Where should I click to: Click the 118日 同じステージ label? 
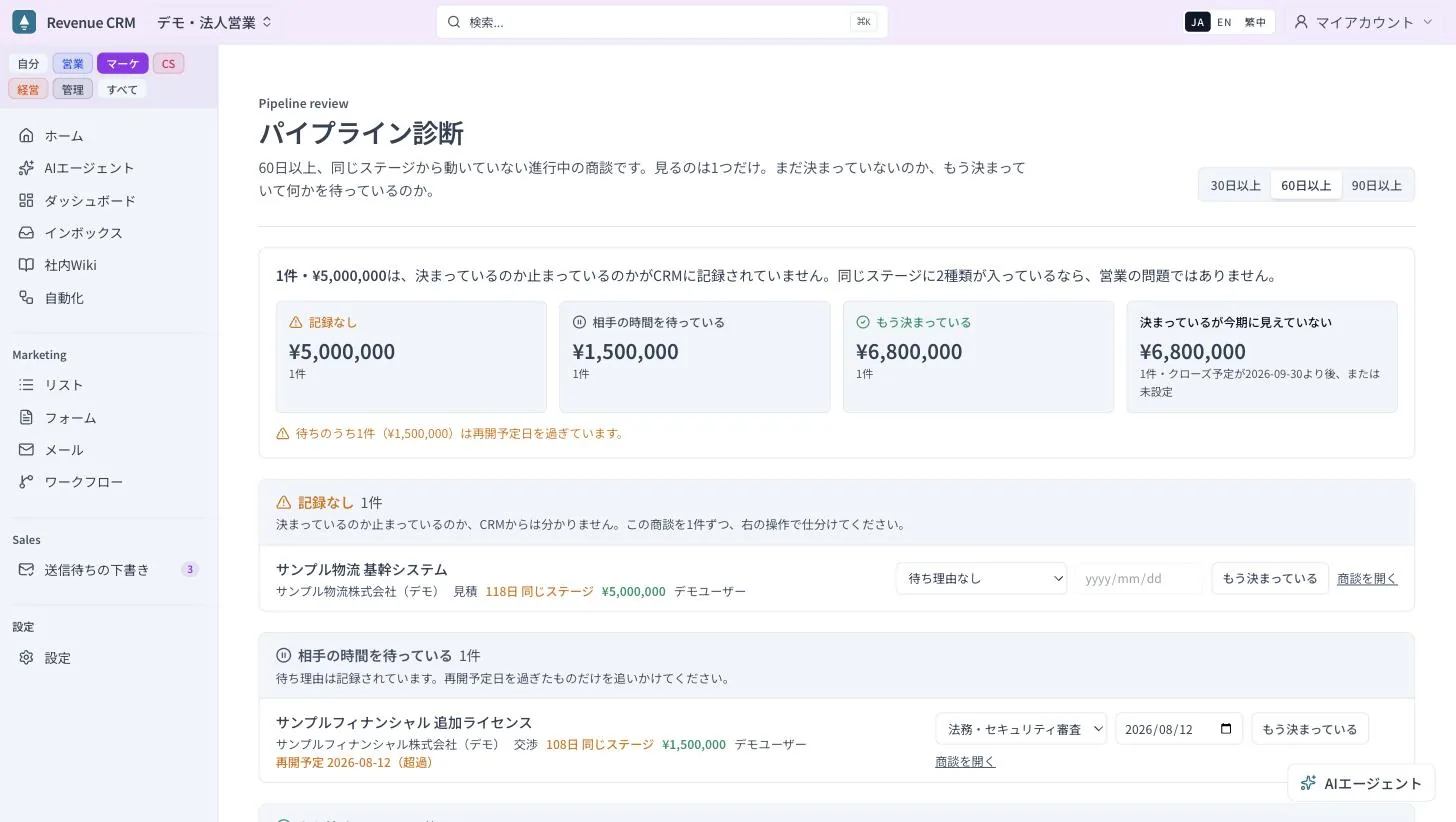click(539, 591)
